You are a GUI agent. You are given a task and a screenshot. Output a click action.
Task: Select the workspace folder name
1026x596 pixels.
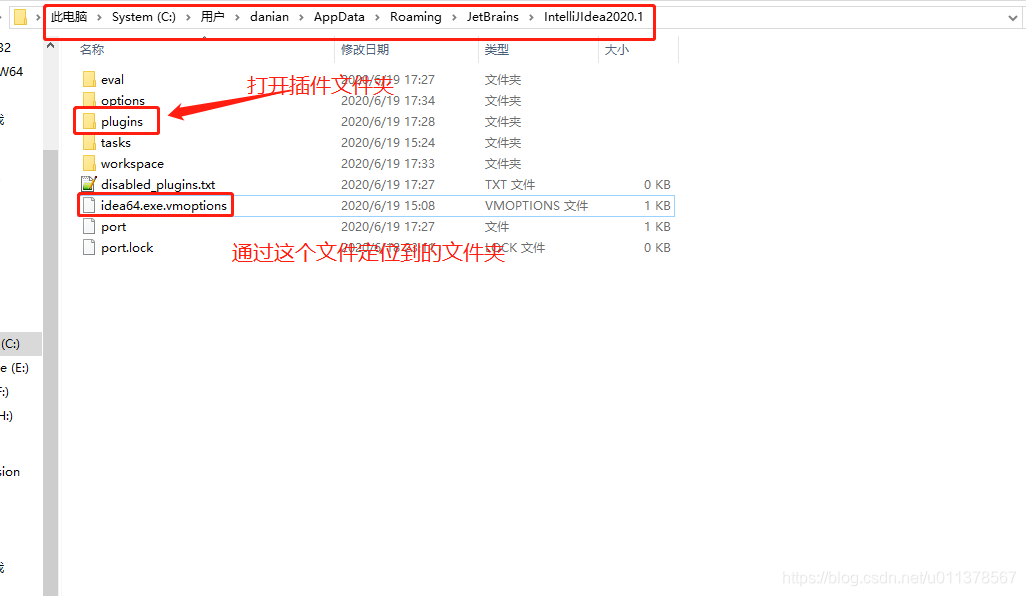coord(132,164)
